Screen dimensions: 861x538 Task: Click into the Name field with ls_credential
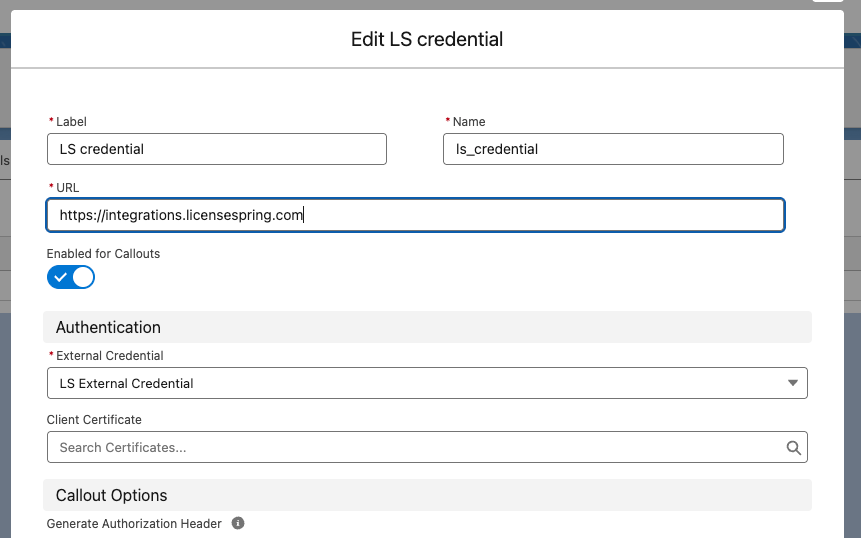[x=612, y=149]
